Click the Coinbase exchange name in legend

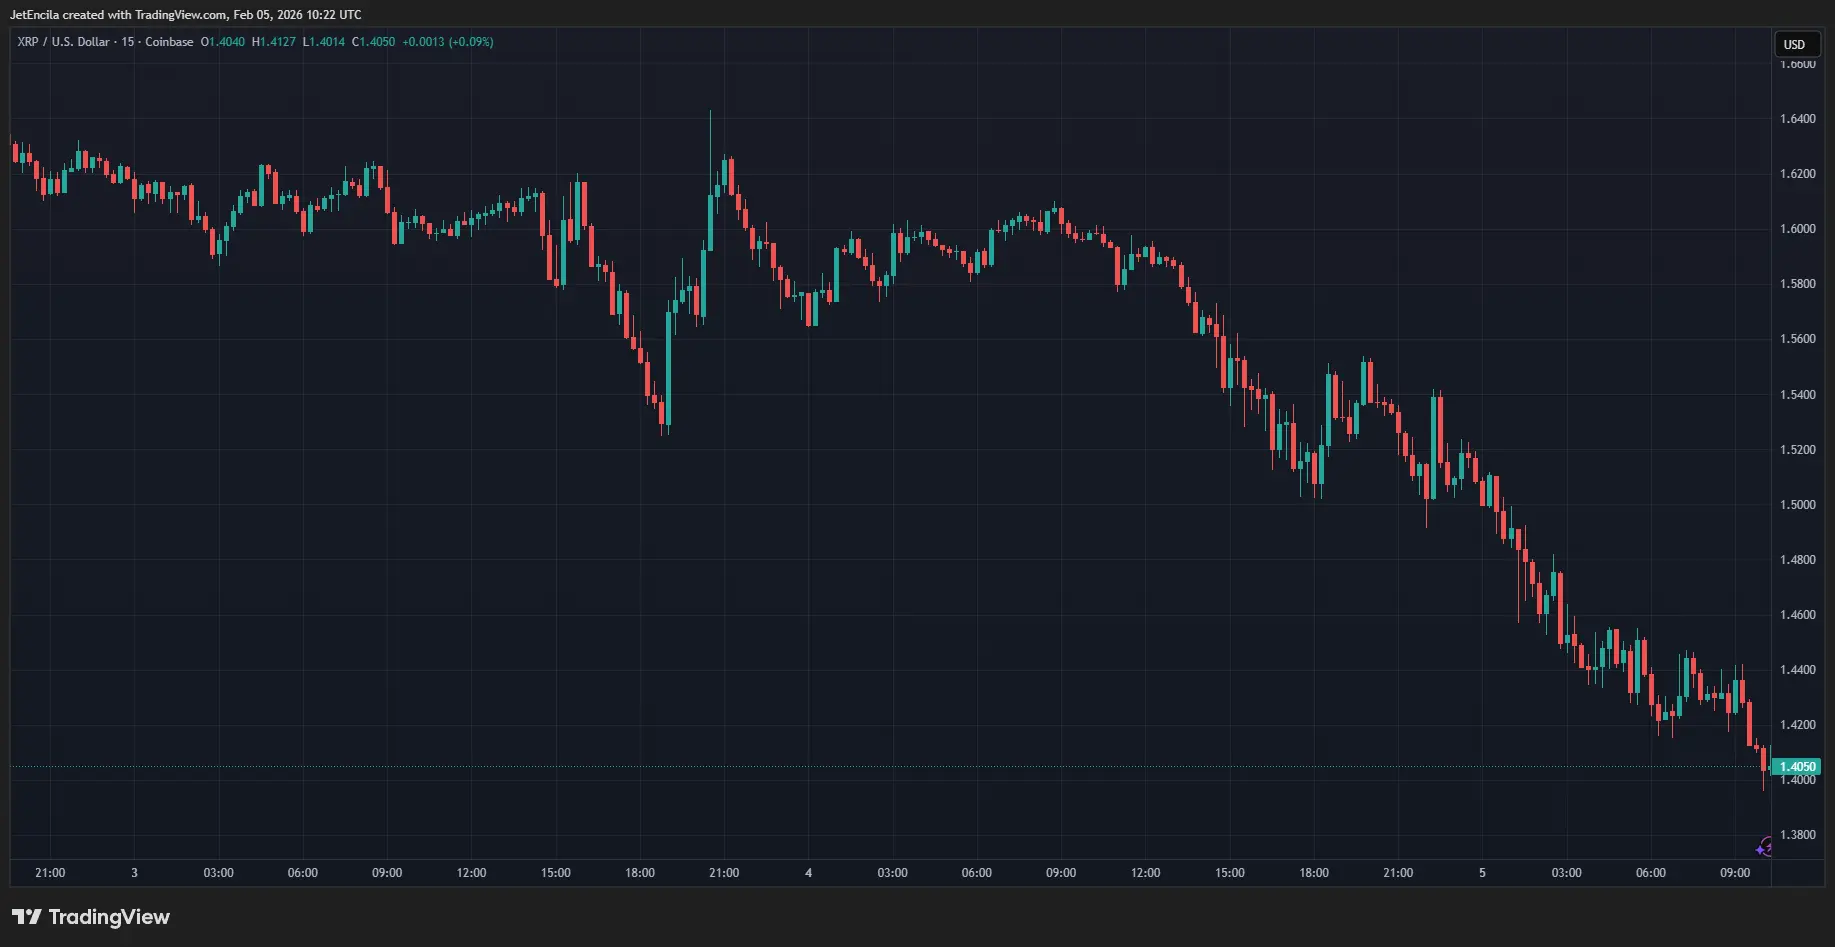pos(169,42)
